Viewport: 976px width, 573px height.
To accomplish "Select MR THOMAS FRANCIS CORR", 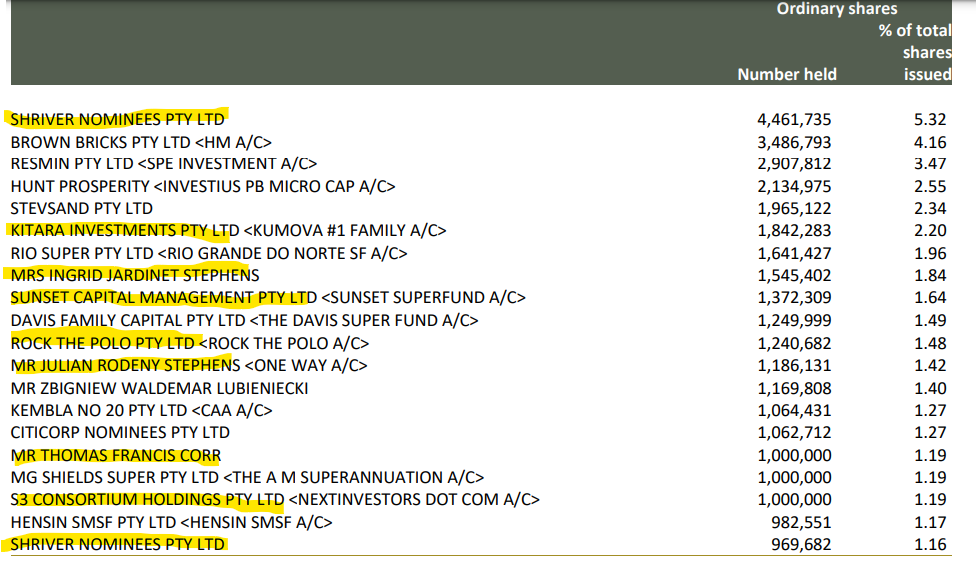I will pos(116,455).
